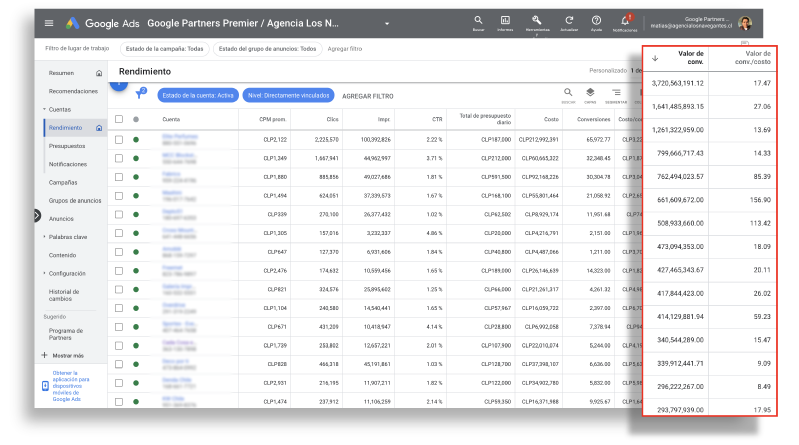Open Nivel: Directamente vinculados chip

[x=288, y=95]
